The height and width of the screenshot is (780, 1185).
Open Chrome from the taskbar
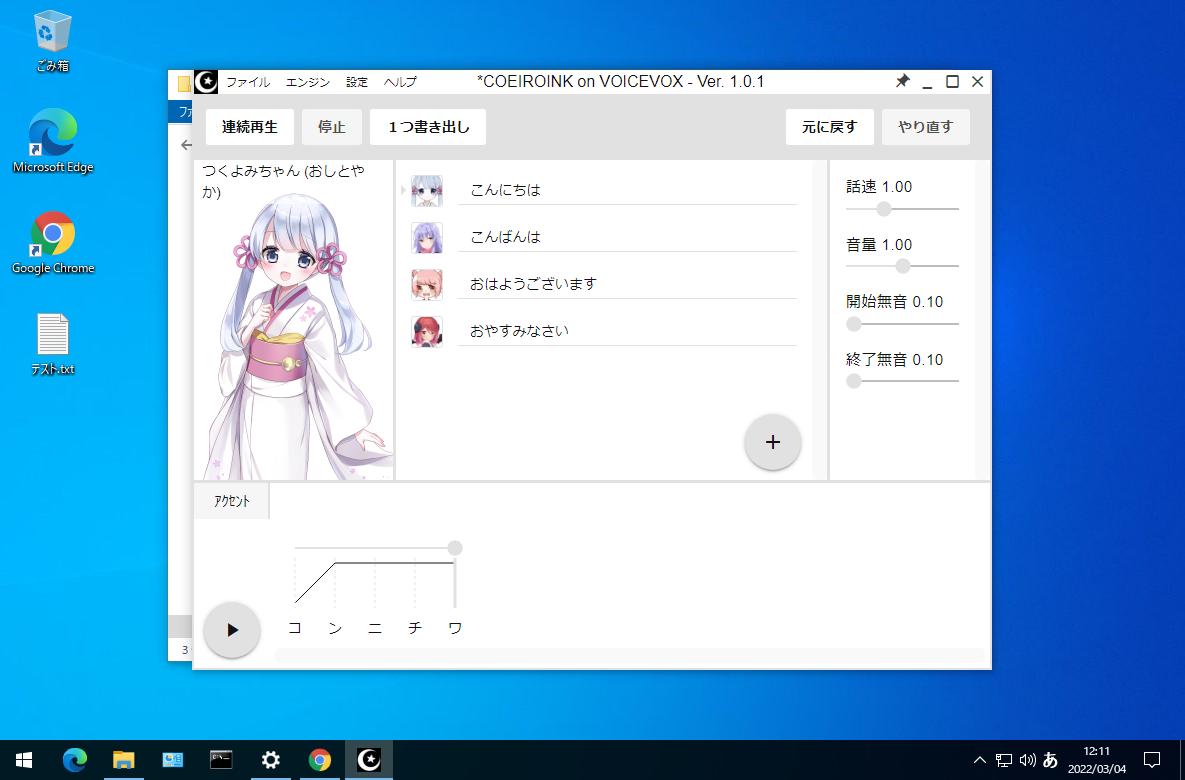[x=320, y=760]
